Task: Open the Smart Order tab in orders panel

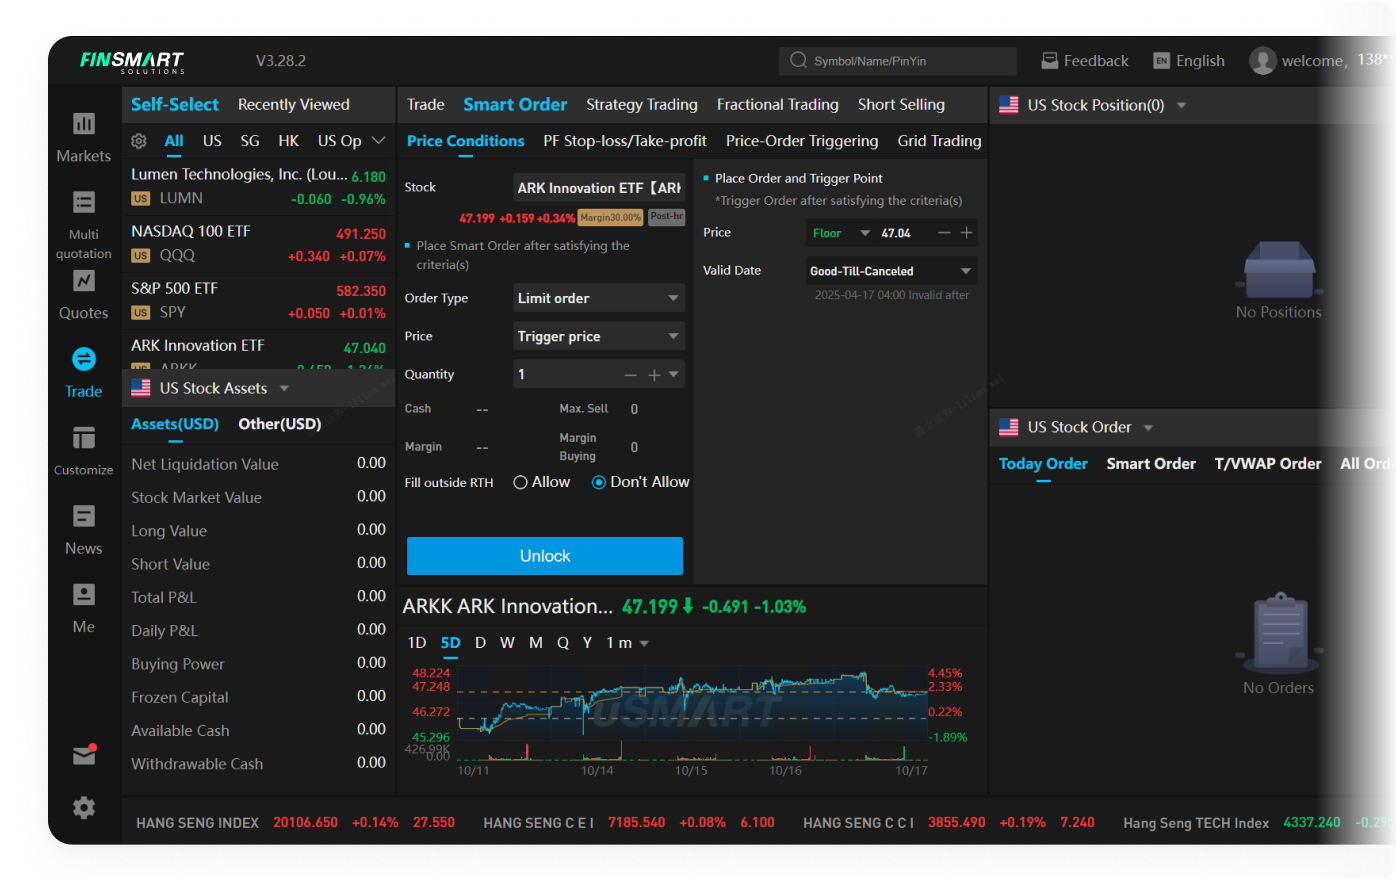Action: tap(1151, 464)
